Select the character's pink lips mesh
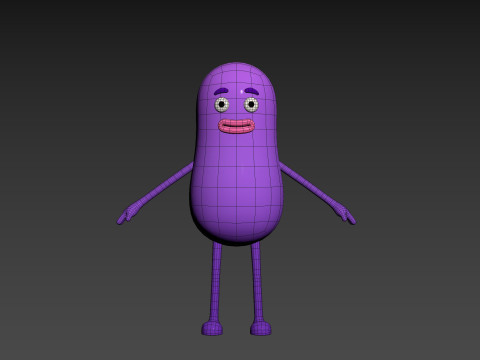Screen dimensions: 480x360 click(236, 126)
